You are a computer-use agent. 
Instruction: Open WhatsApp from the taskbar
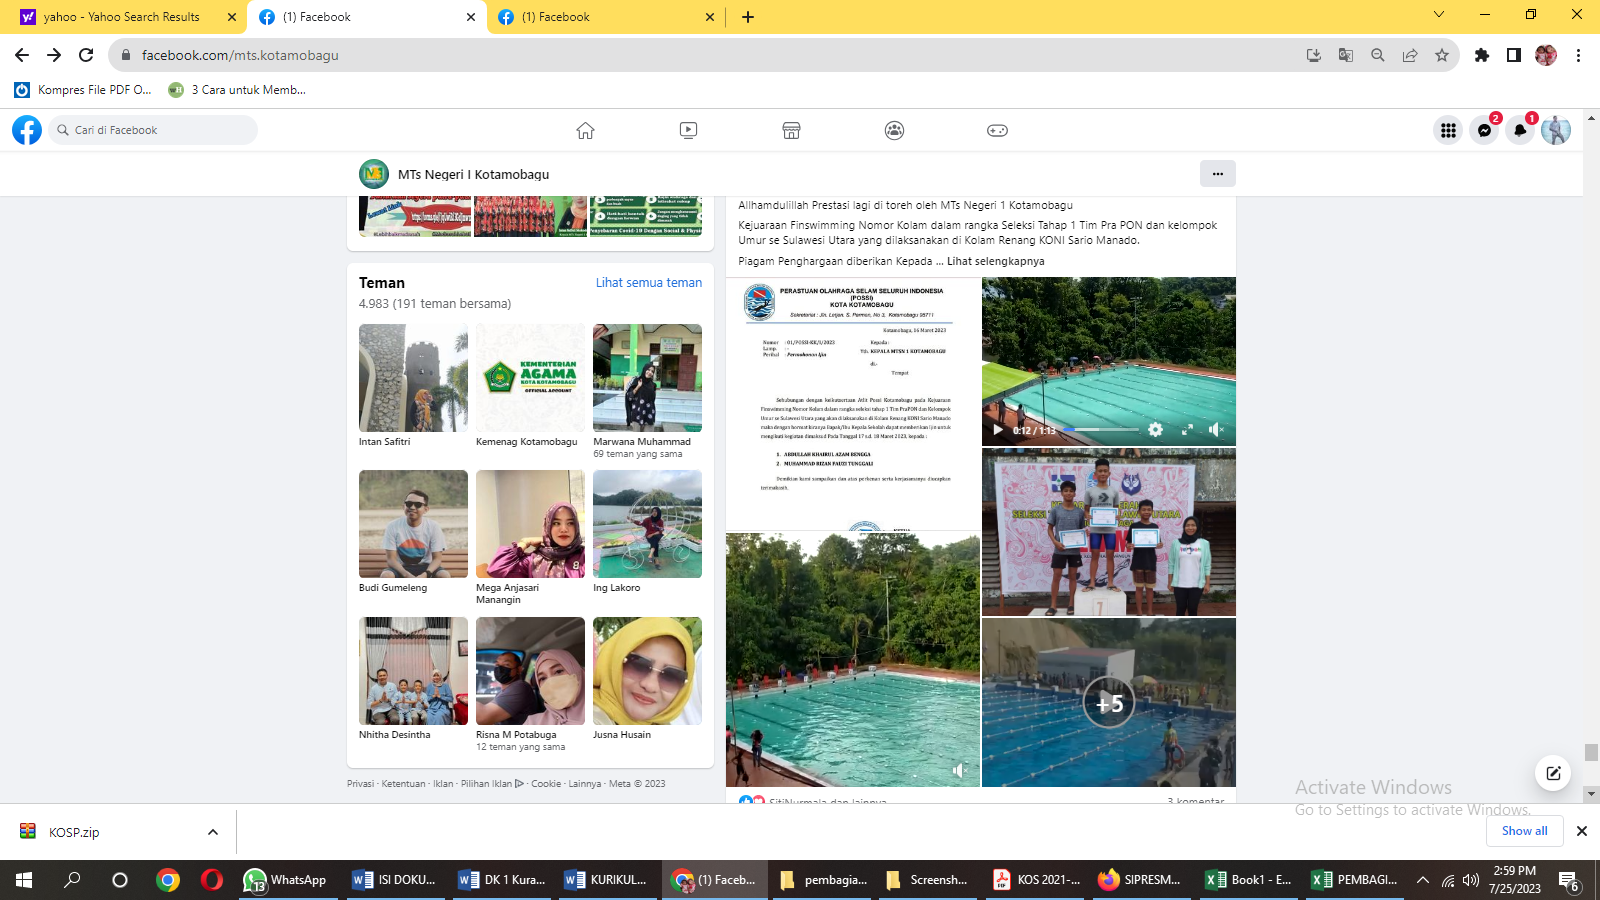(x=286, y=880)
